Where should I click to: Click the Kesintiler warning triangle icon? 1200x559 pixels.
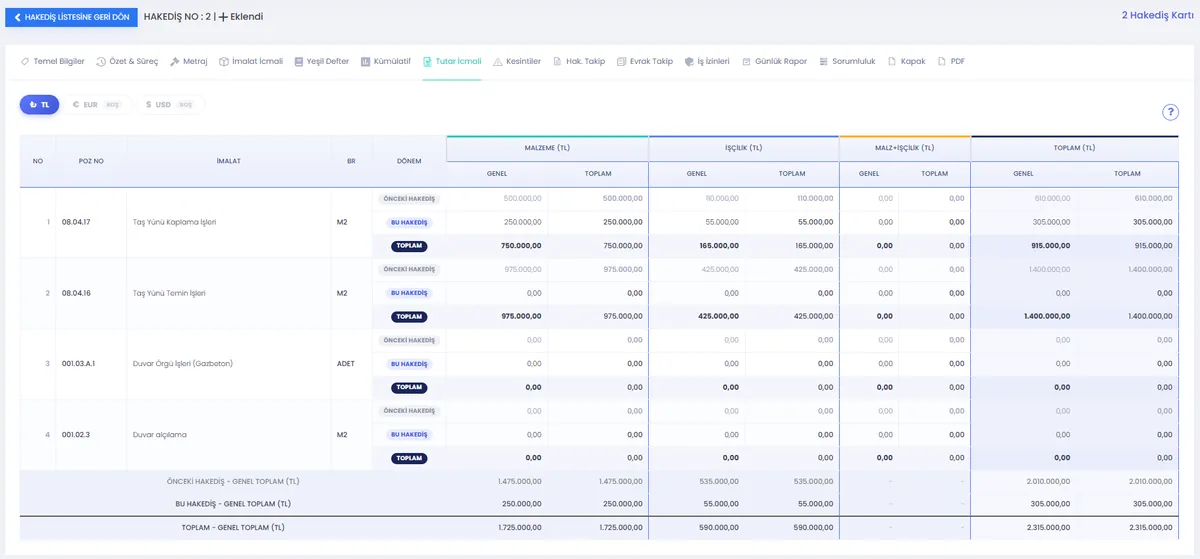point(498,61)
